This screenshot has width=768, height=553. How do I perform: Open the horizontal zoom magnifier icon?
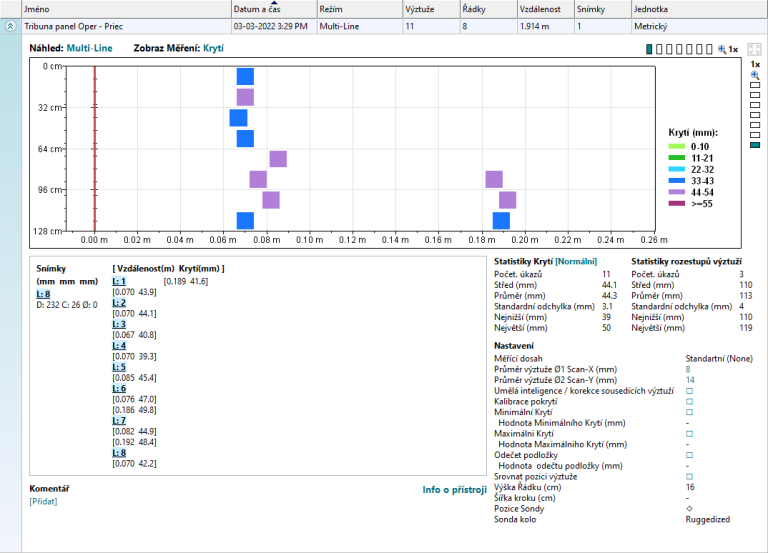point(721,49)
